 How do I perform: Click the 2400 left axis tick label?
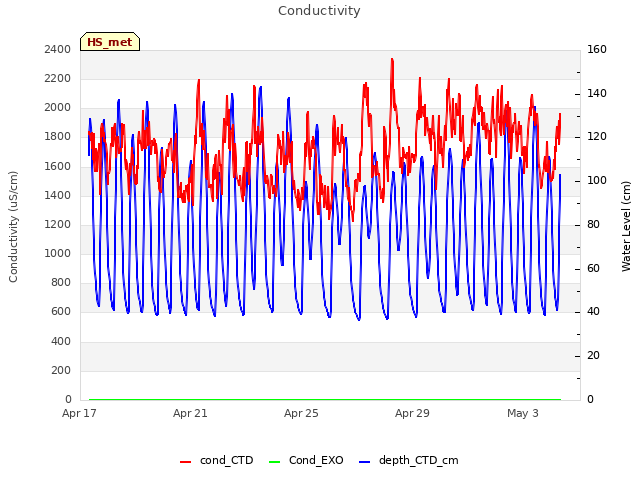[x=58, y=49]
